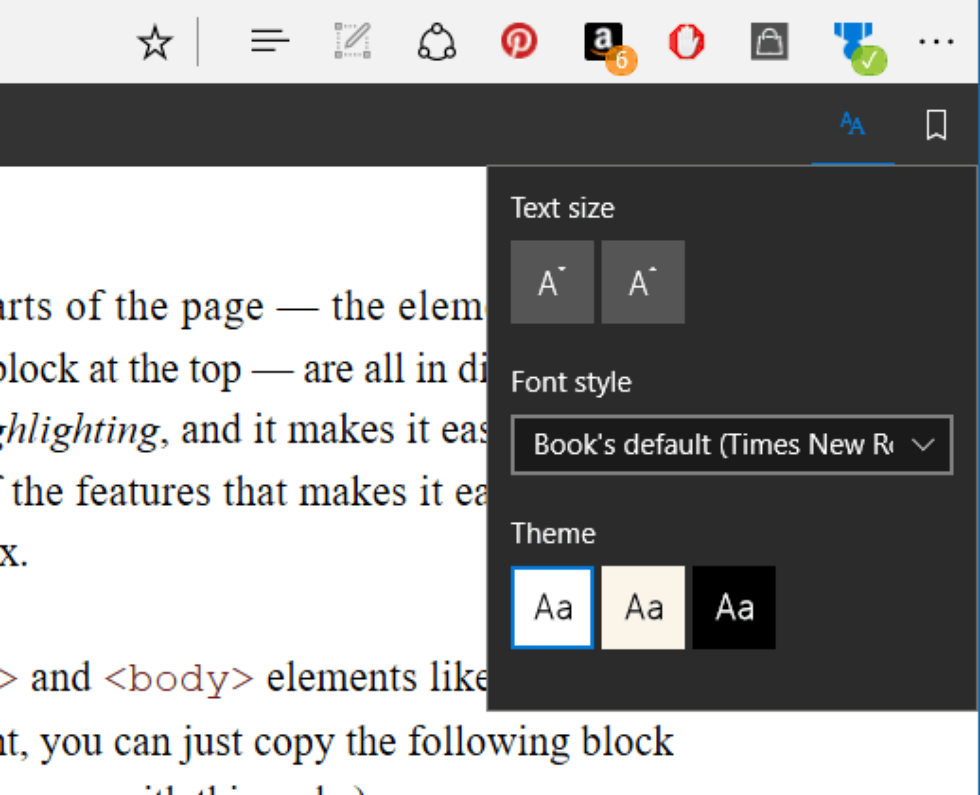
Task: Click the Font style dropdown chevron arrow
Action: coord(924,445)
